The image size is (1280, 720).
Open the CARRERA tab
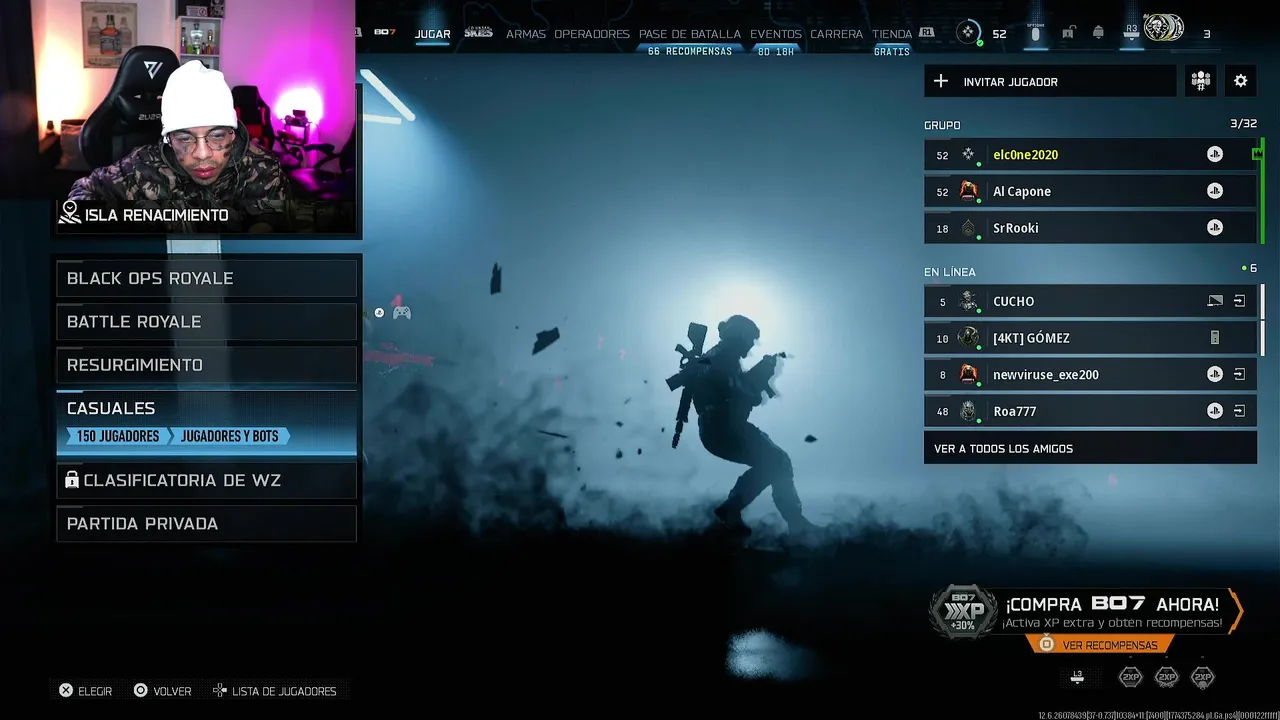pos(836,34)
